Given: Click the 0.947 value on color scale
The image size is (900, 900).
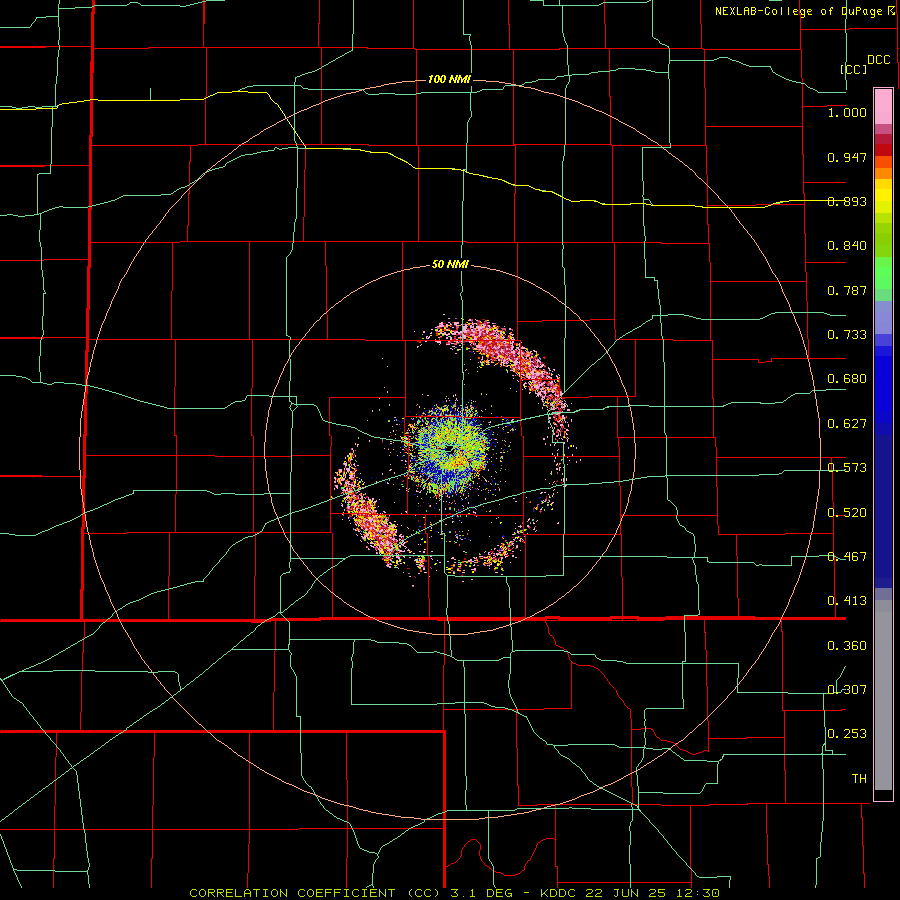Looking at the screenshot, I should [x=847, y=157].
